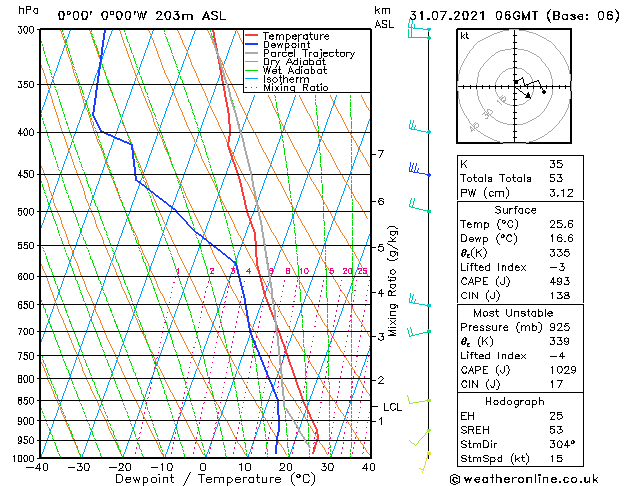629x486 pixels.
Task: Click the wind barb at 300 hPa
Action: click(x=419, y=29)
